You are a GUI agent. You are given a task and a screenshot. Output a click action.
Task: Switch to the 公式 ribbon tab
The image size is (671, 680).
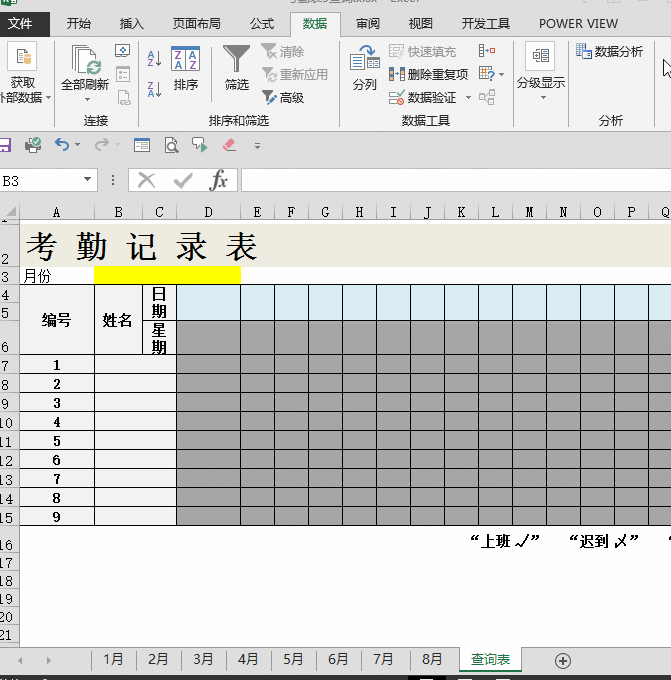[262, 23]
